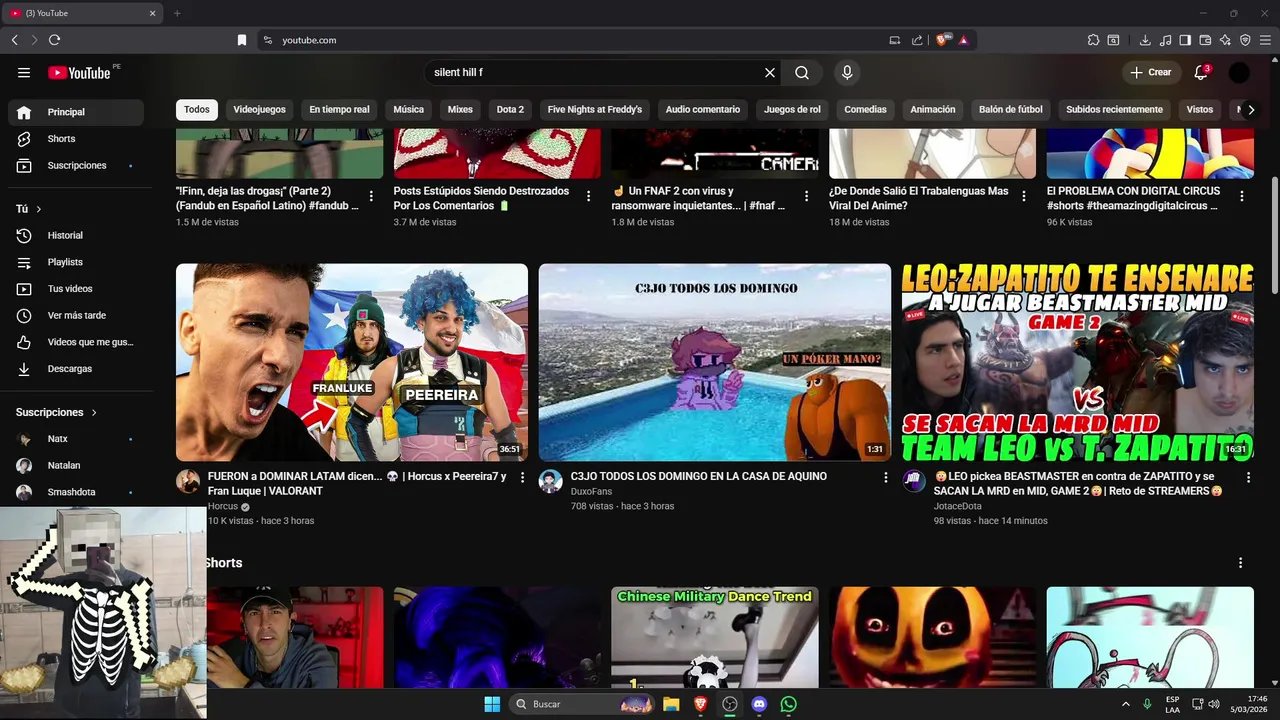
Task: Go back with browser back arrow
Action: tap(14, 40)
